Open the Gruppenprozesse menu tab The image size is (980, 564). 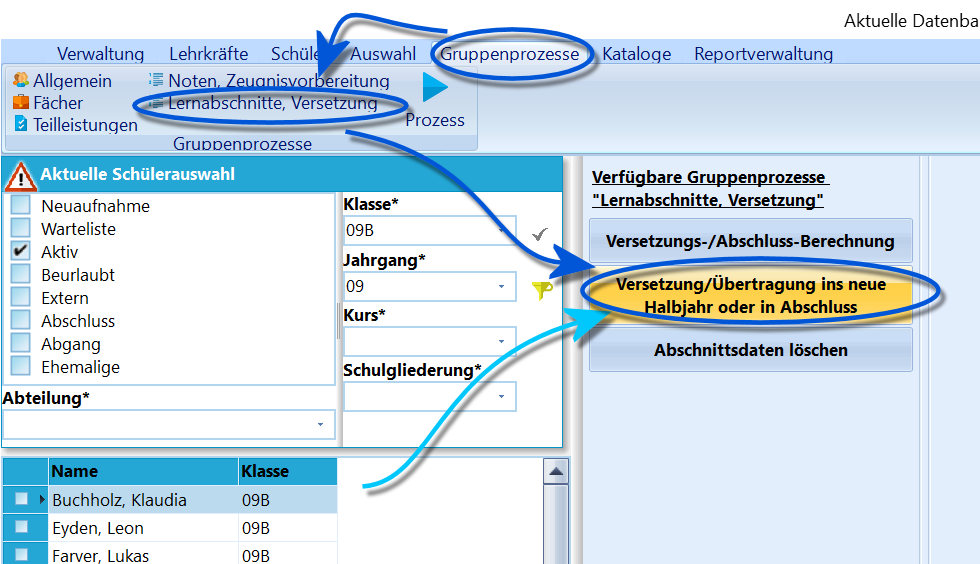click(x=509, y=54)
